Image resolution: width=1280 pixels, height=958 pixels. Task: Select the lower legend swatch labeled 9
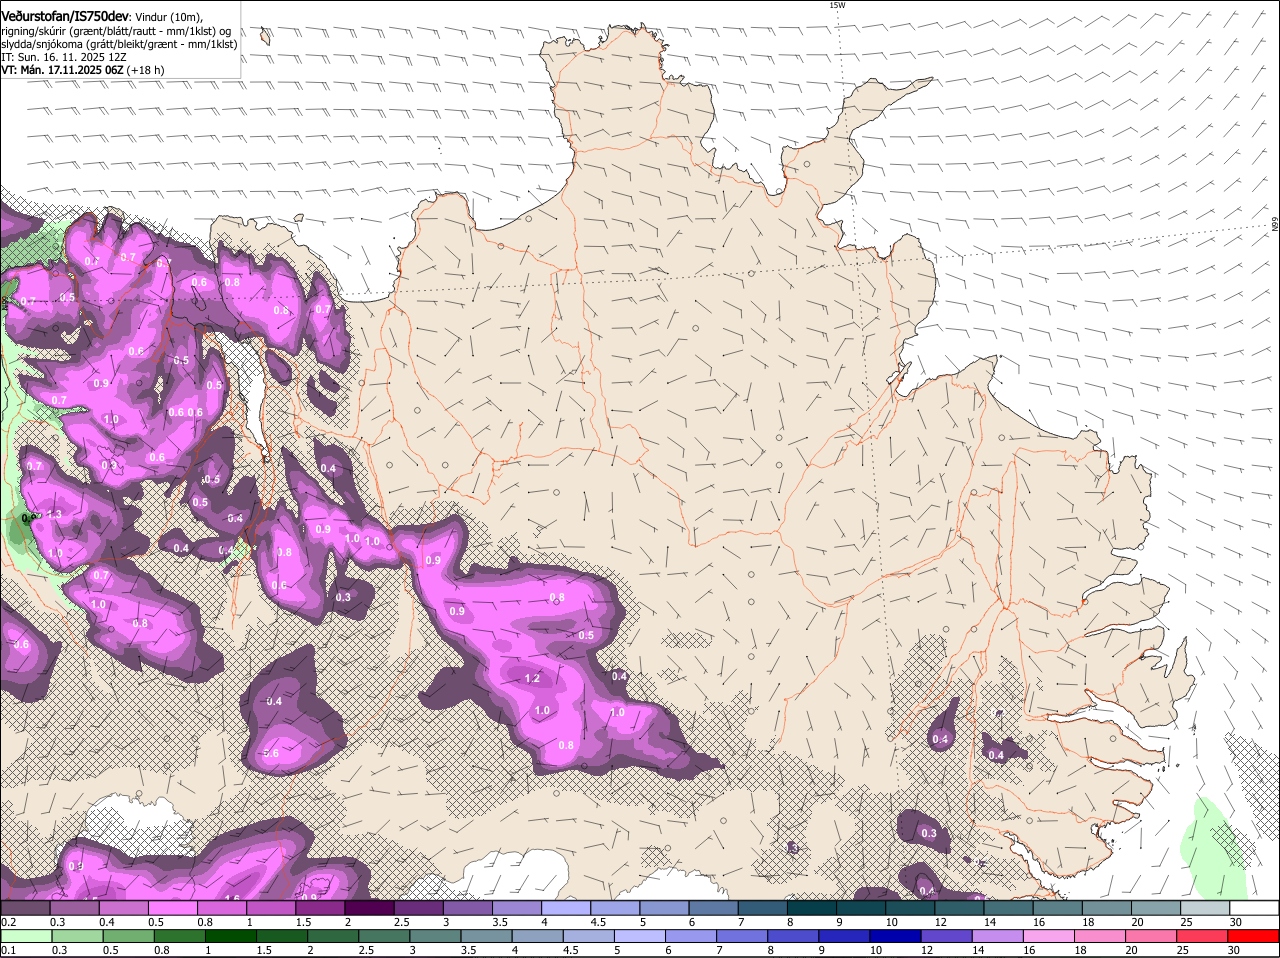pos(844,937)
